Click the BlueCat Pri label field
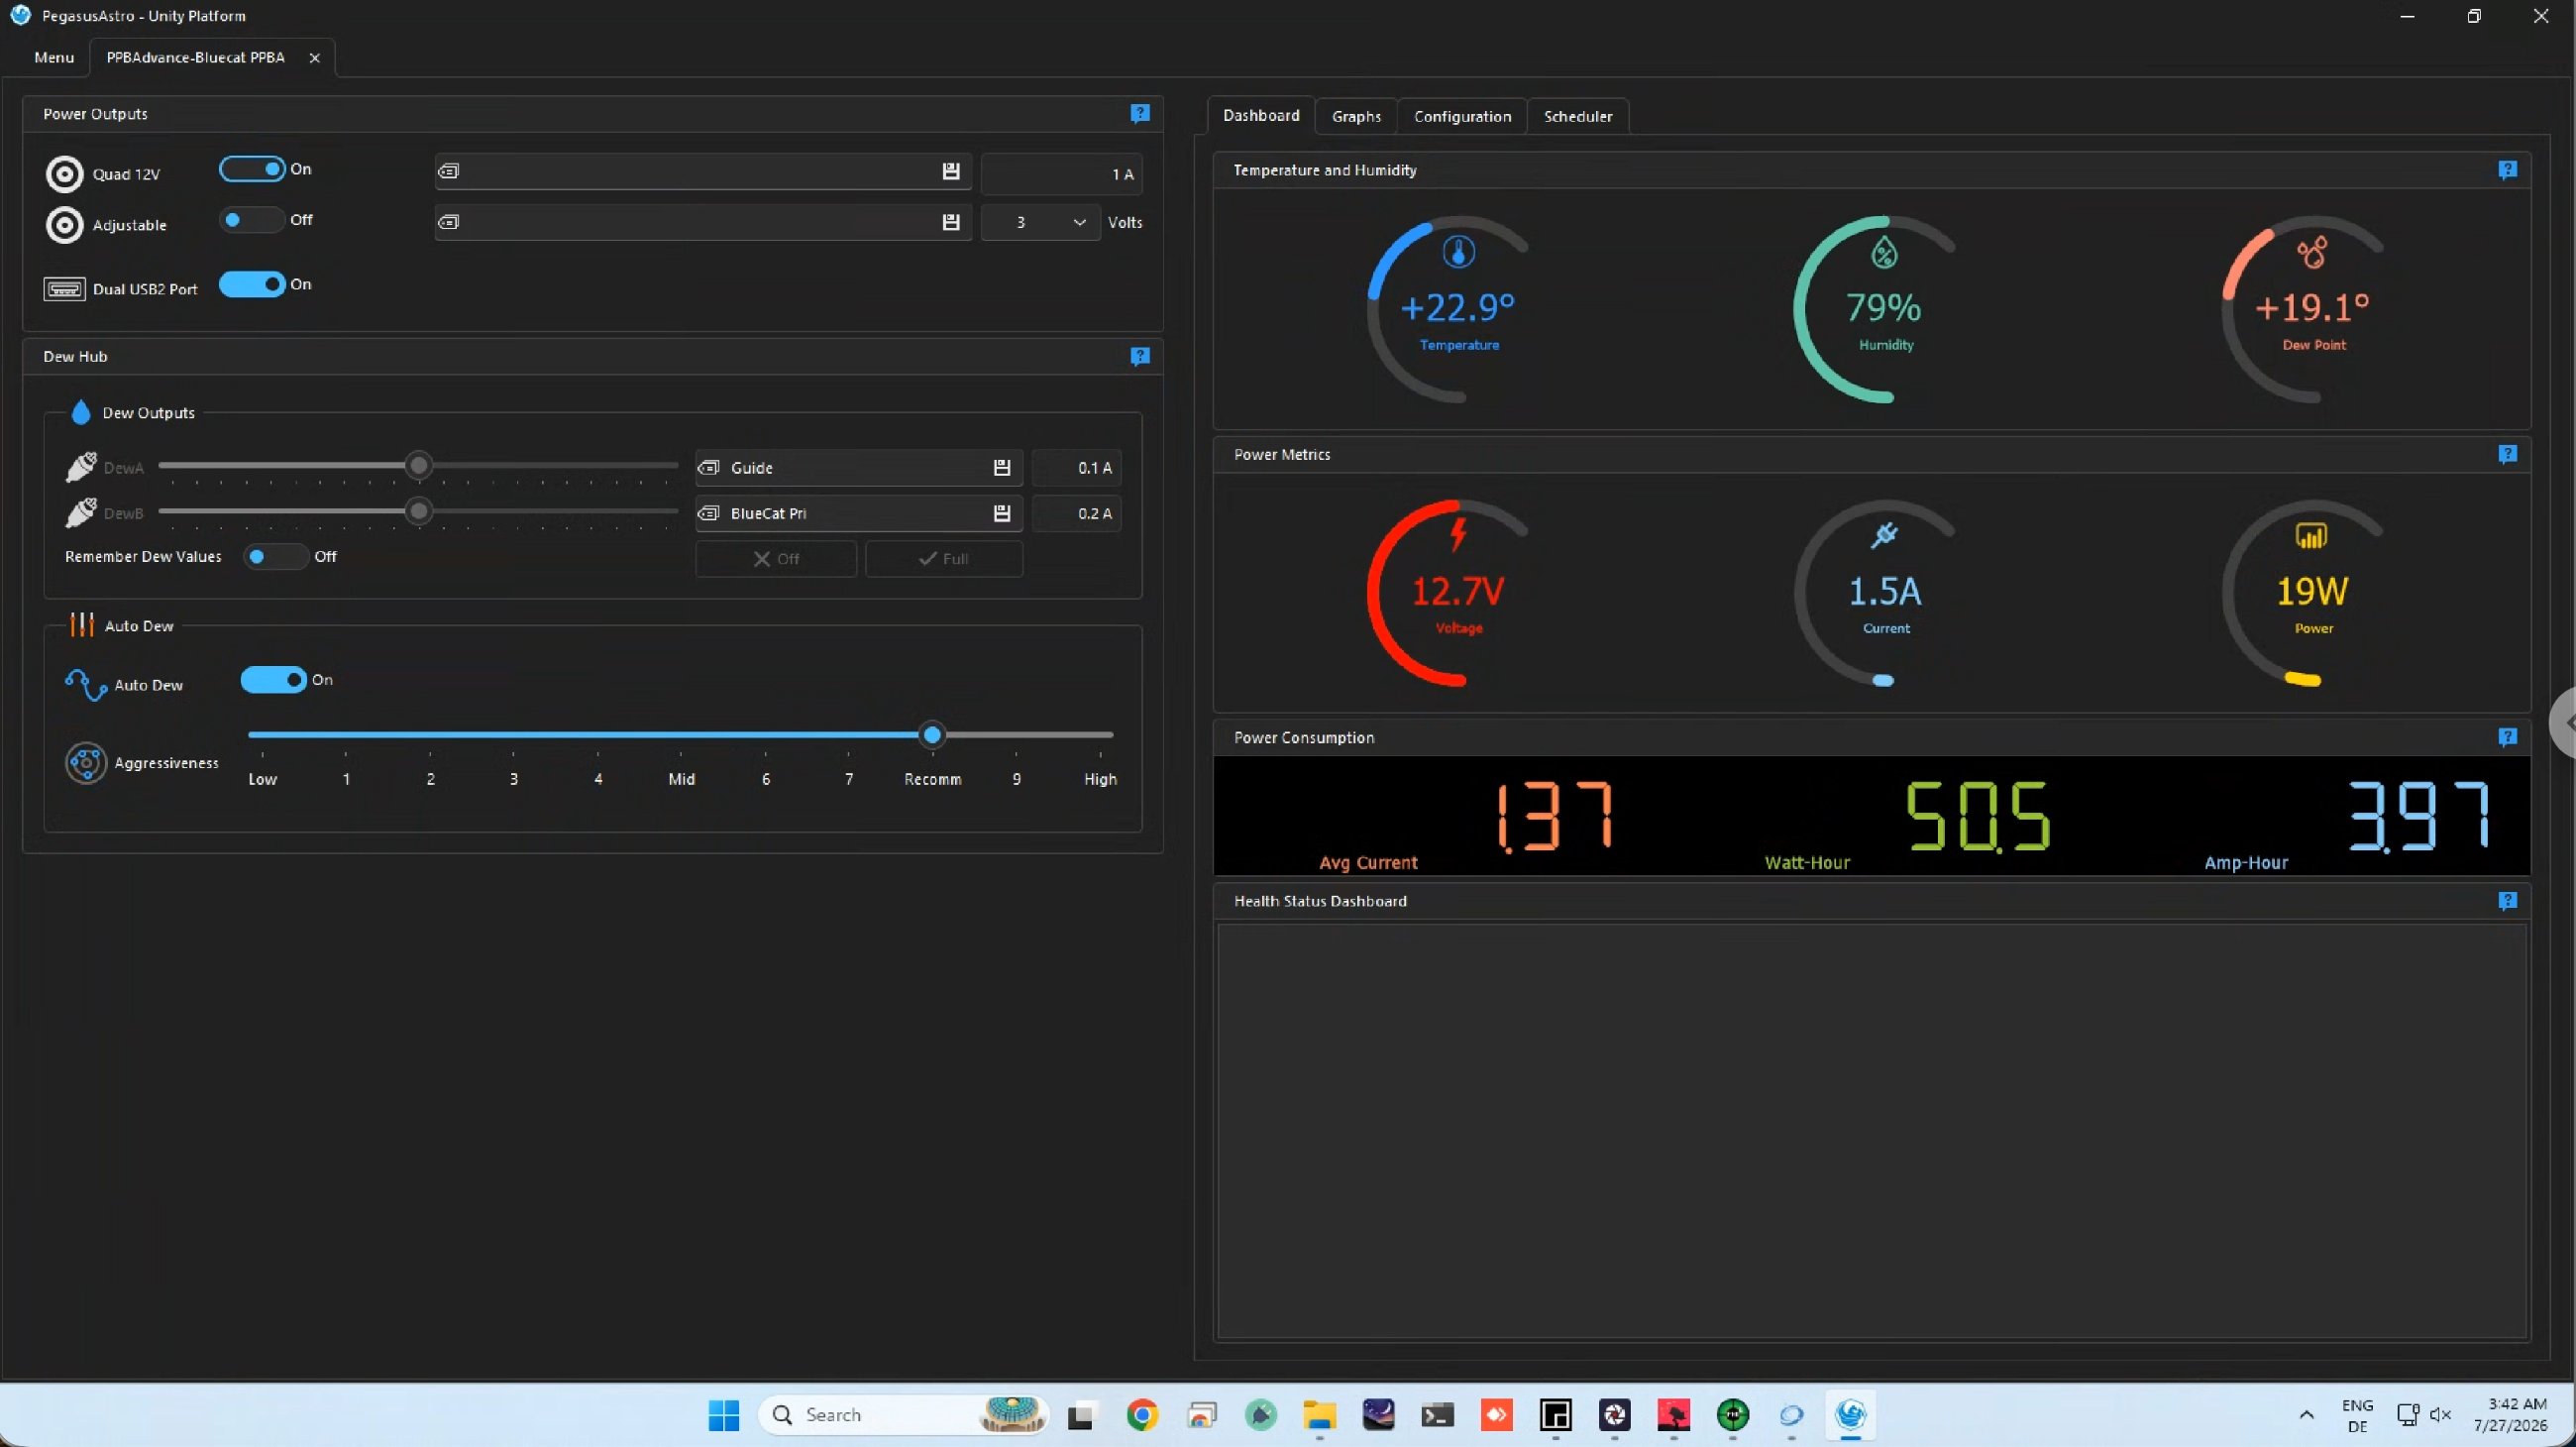This screenshot has width=2576, height=1447. pyautogui.click(x=859, y=514)
